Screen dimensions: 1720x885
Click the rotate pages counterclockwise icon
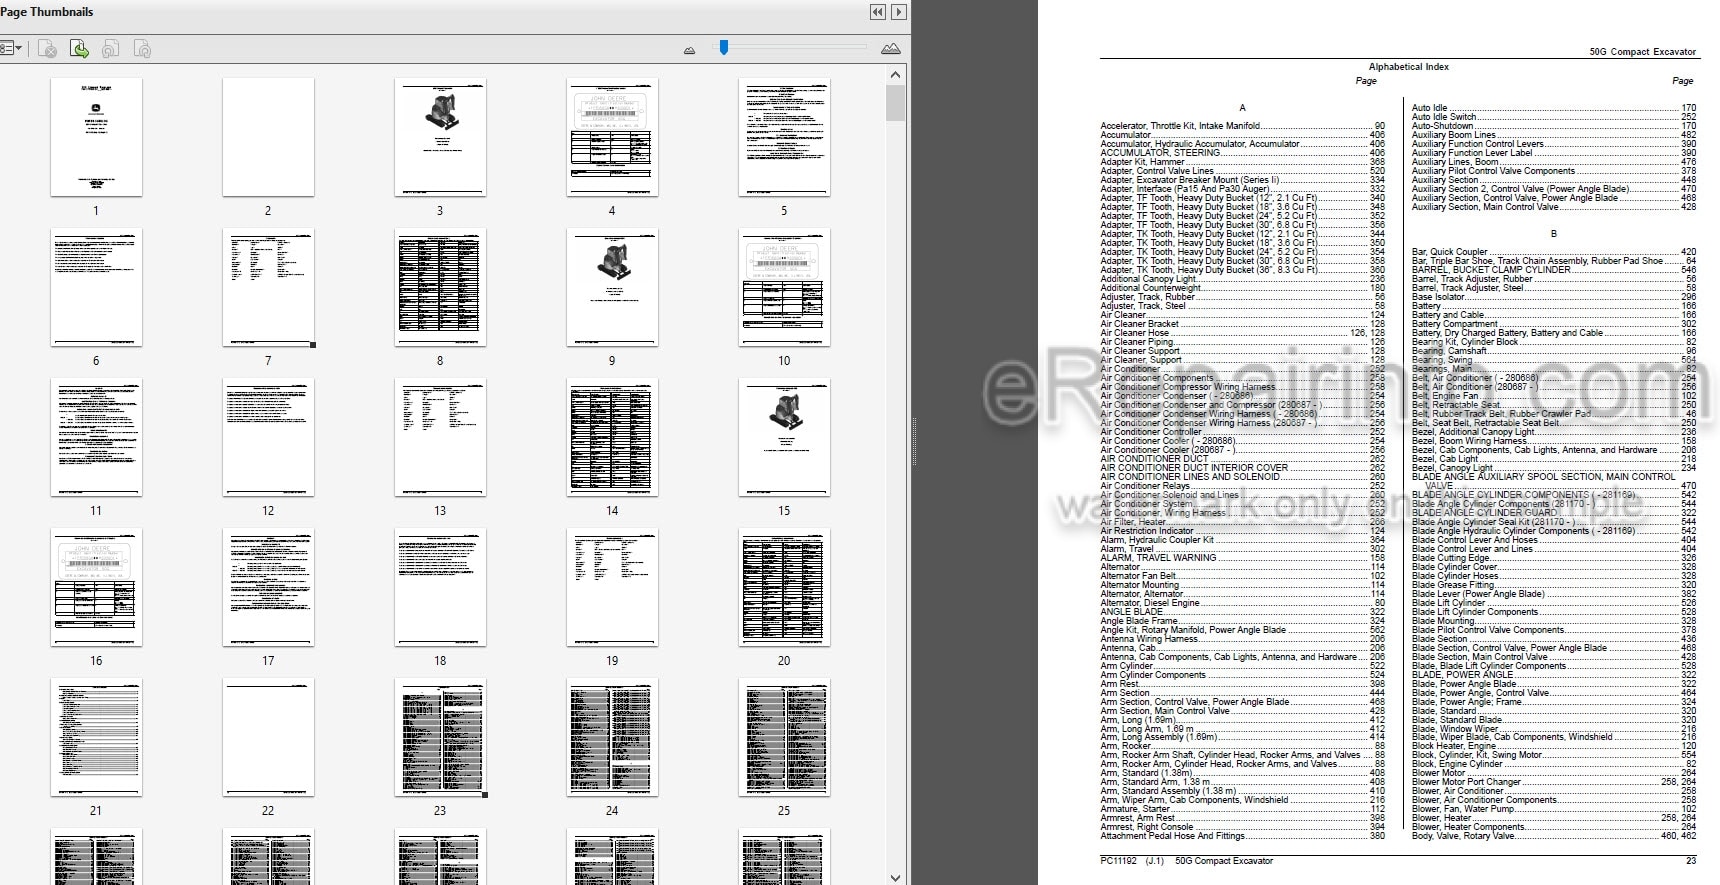[x=111, y=48]
